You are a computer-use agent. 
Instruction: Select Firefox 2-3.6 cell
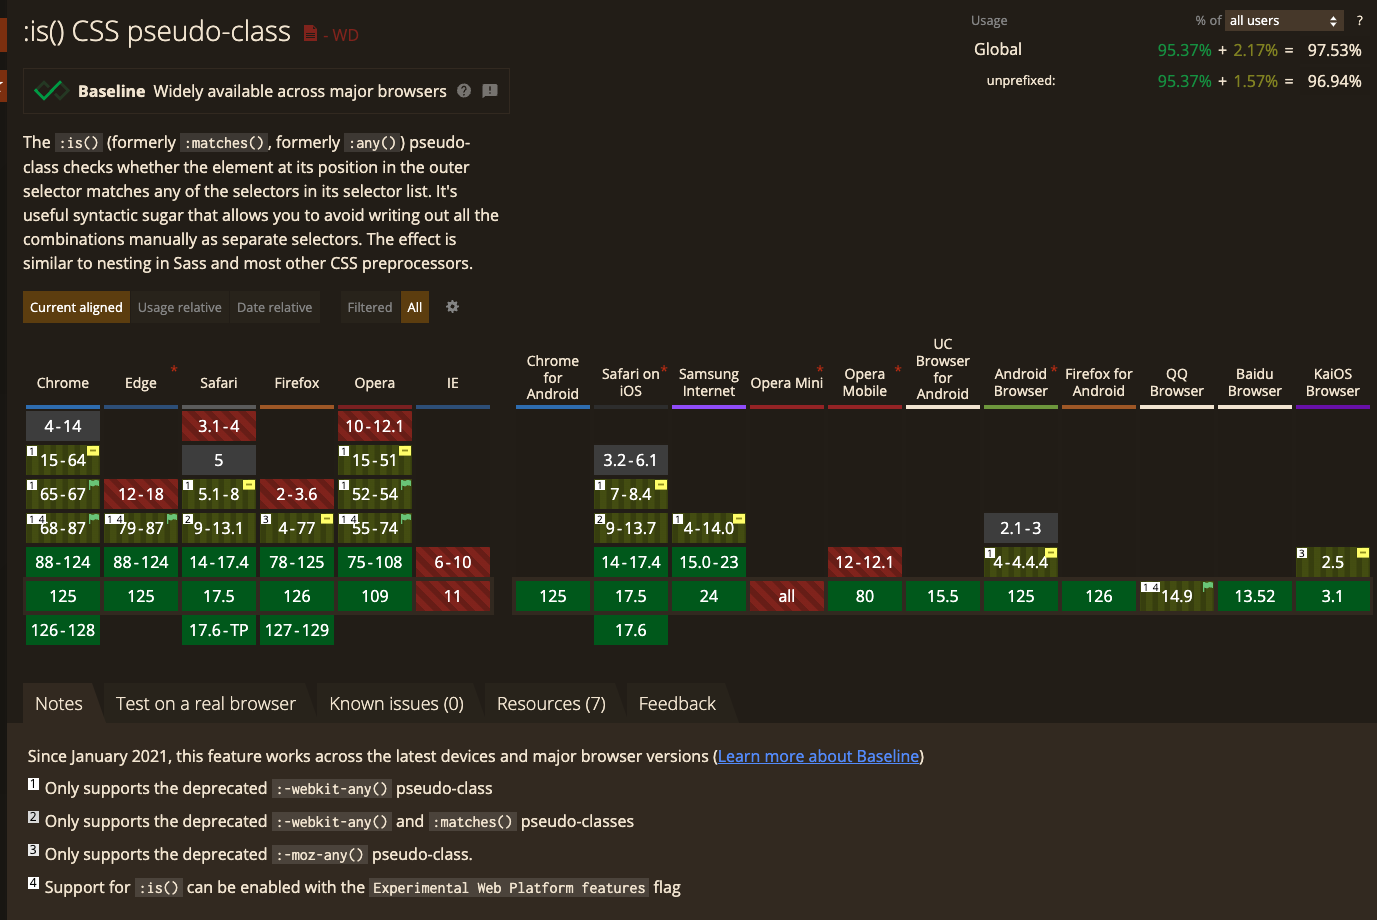click(297, 494)
